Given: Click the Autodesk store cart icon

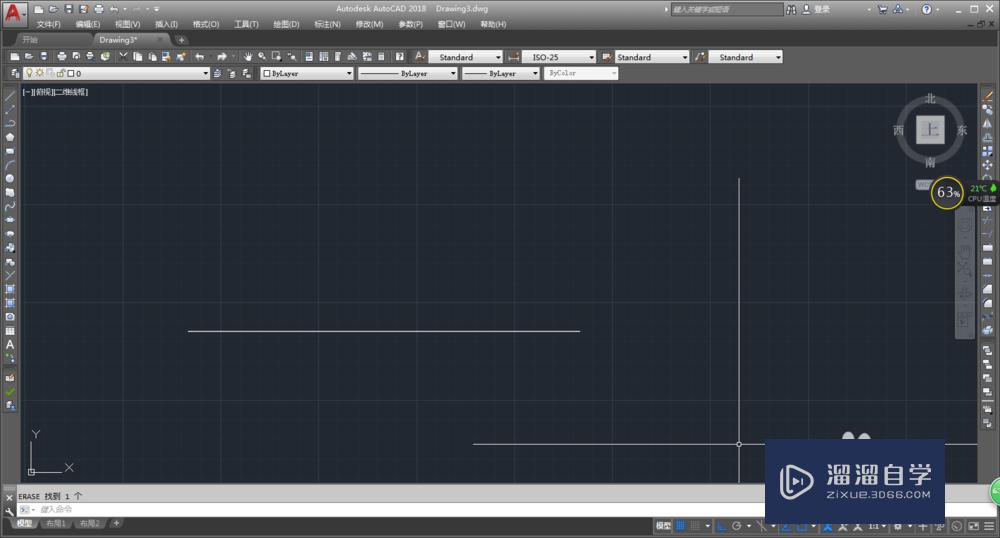Looking at the screenshot, I should point(883,9).
